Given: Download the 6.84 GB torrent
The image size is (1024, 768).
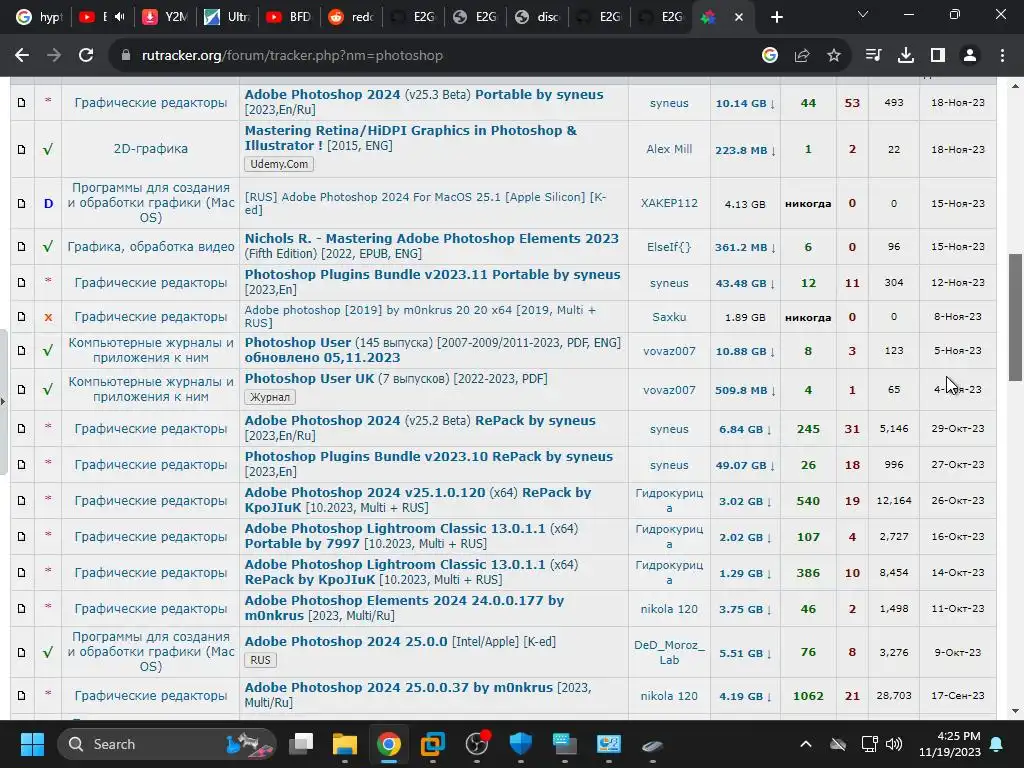Looking at the screenshot, I should [745, 430].
